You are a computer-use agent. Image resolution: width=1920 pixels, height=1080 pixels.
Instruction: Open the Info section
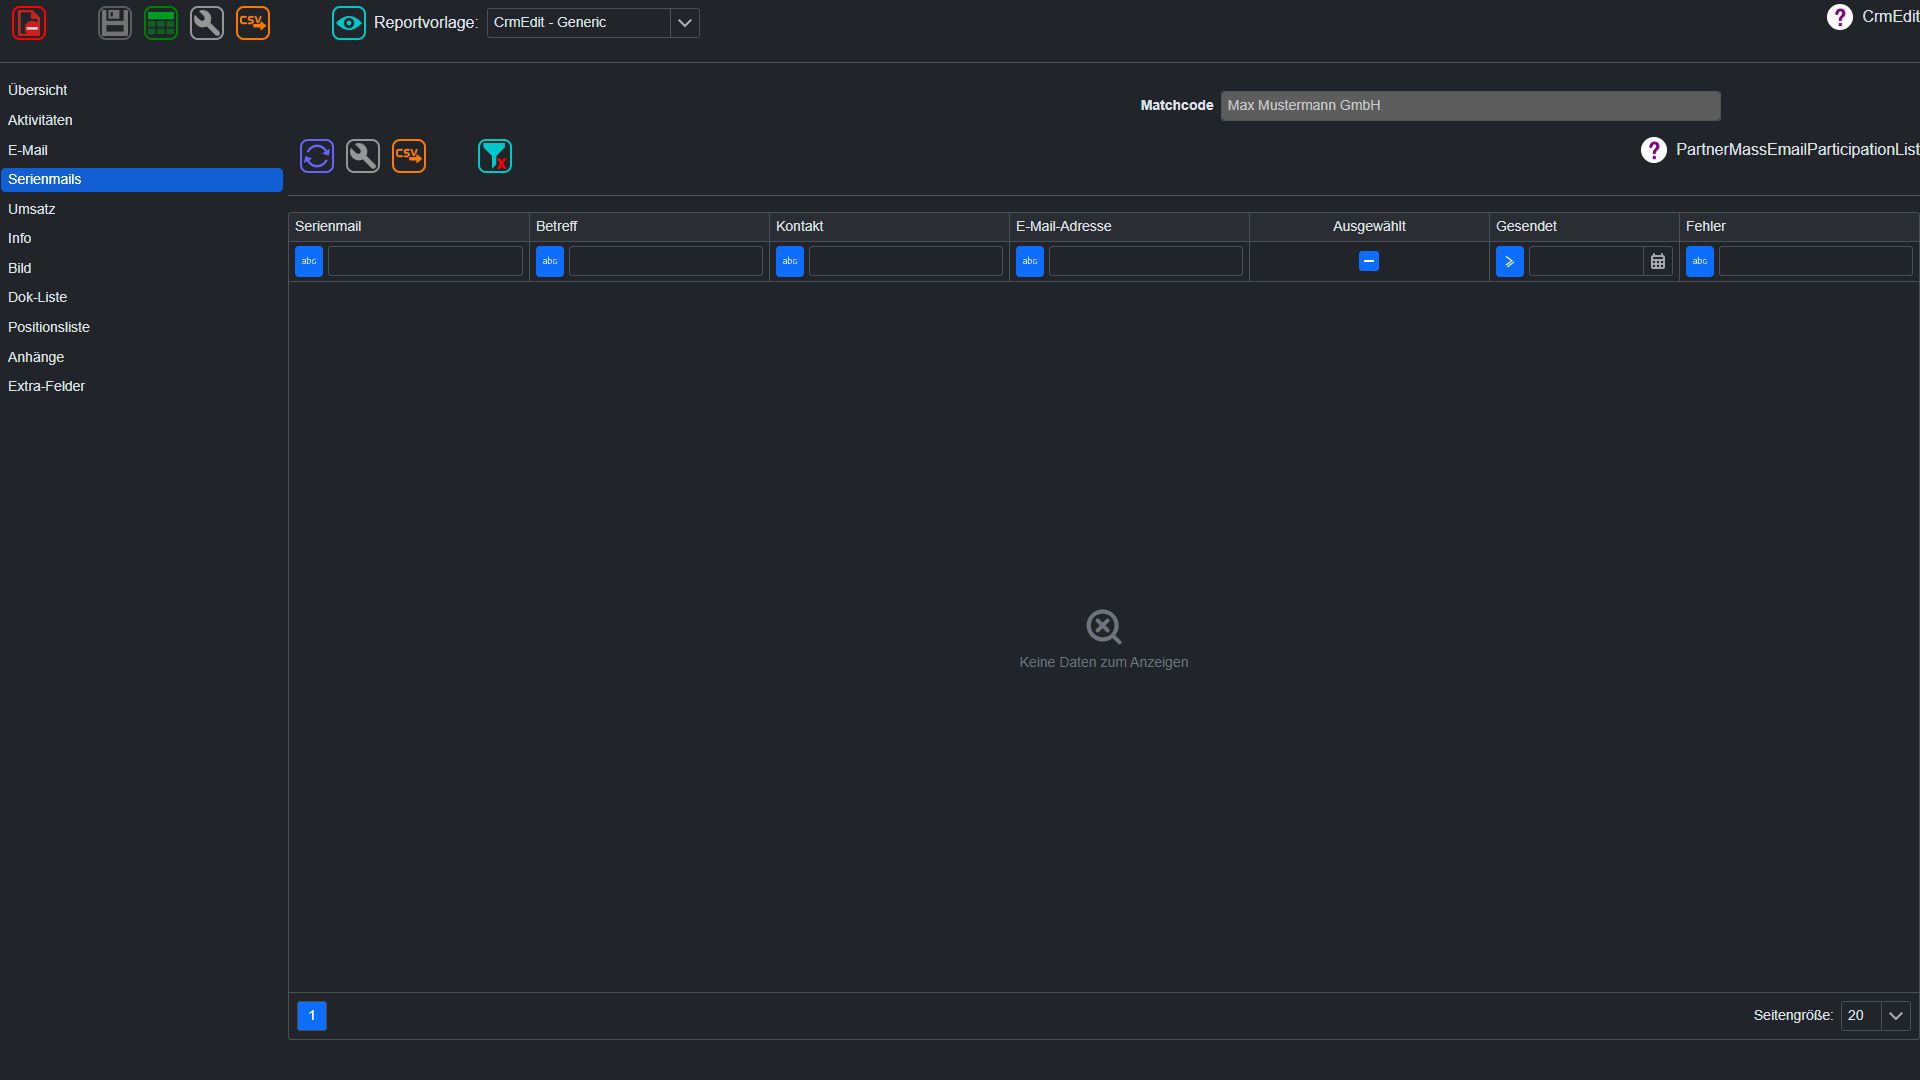[x=141, y=238]
